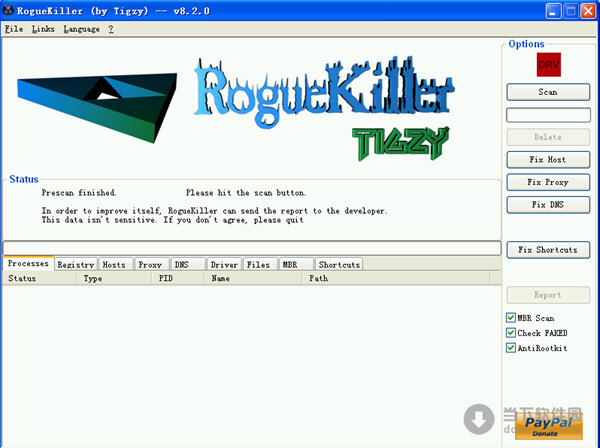
Task: Switch to the Files tab
Action: [260, 264]
